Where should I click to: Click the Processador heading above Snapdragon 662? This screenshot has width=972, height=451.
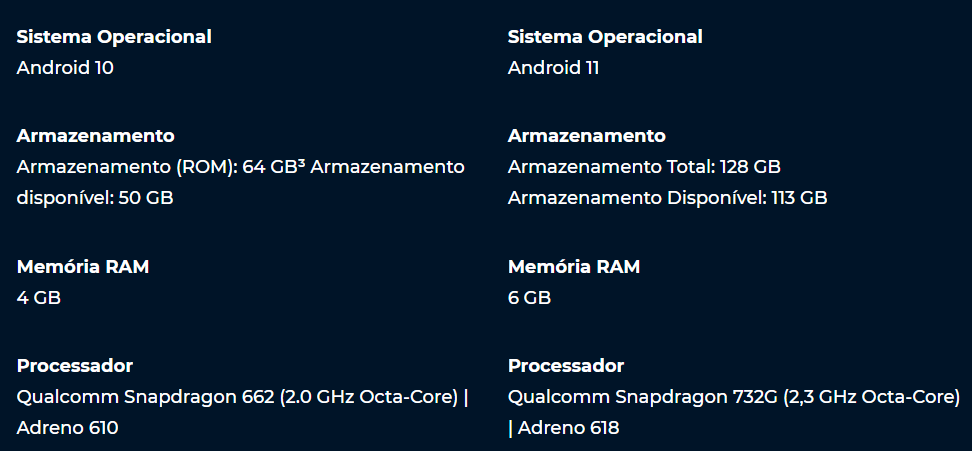pos(75,366)
